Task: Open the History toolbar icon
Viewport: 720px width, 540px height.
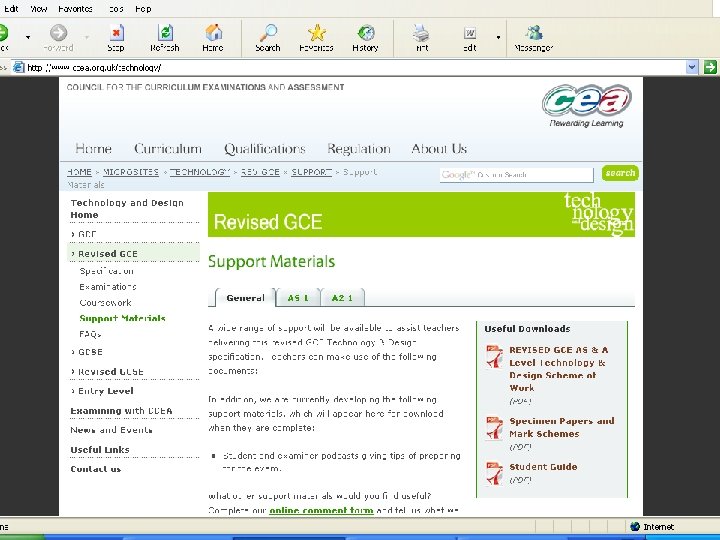Action: (366, 33)
